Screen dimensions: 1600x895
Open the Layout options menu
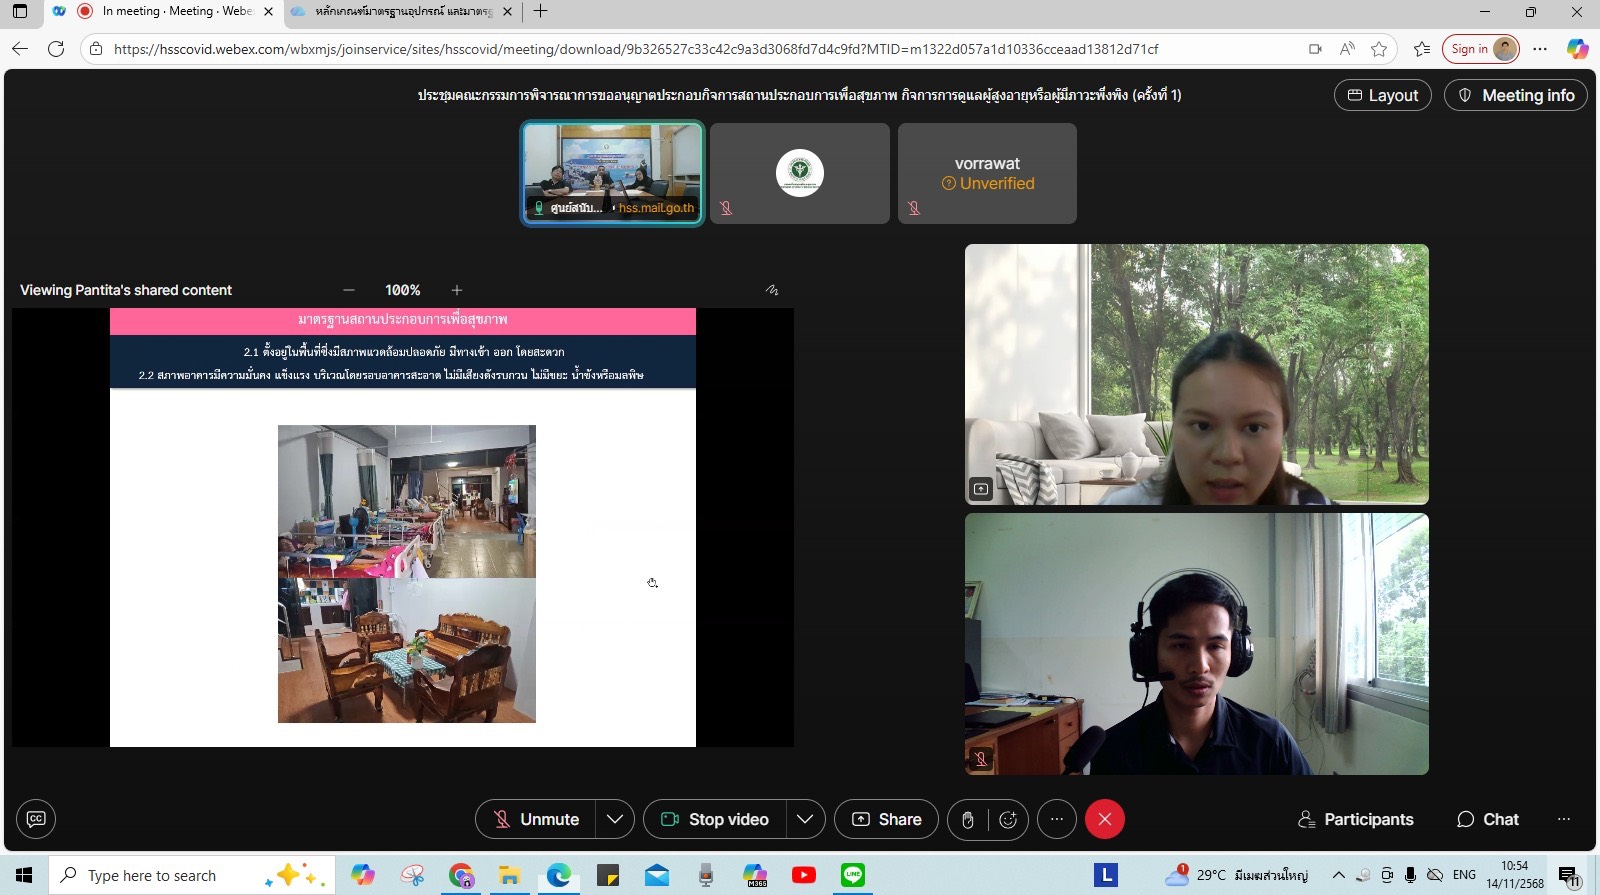pyautogui.click(x=1382, y=95)
